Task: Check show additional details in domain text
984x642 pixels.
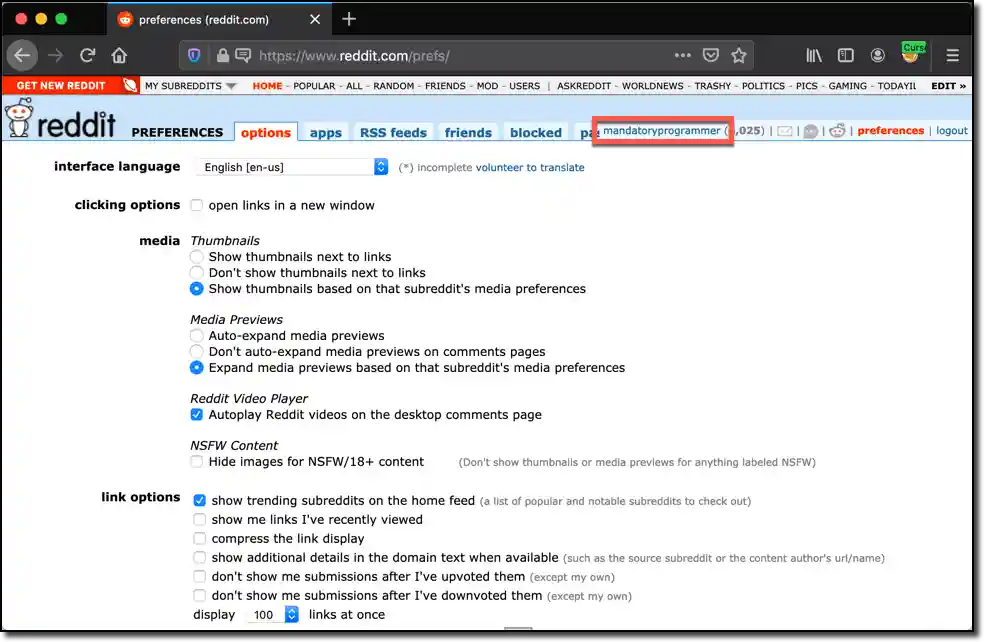Action: point(200,557)
